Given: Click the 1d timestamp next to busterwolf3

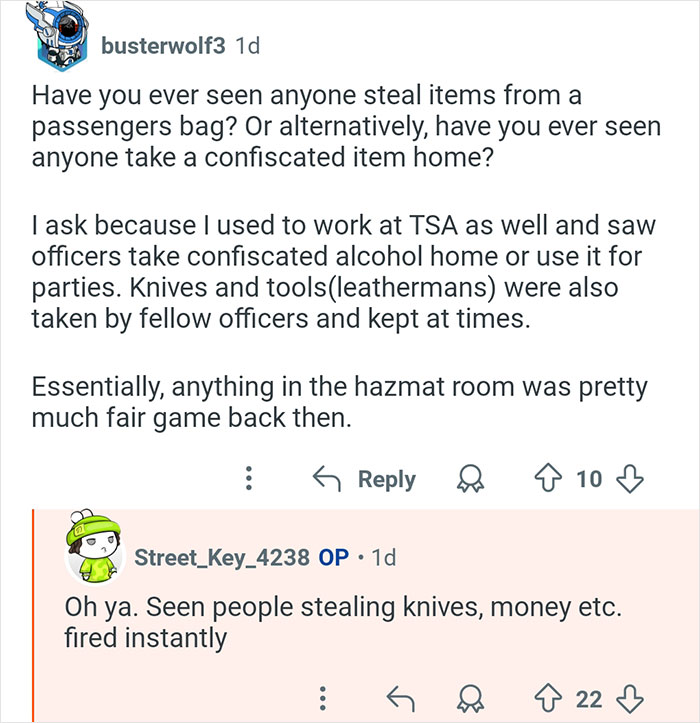Looking at the screenshot, I should tap(246, 46).
